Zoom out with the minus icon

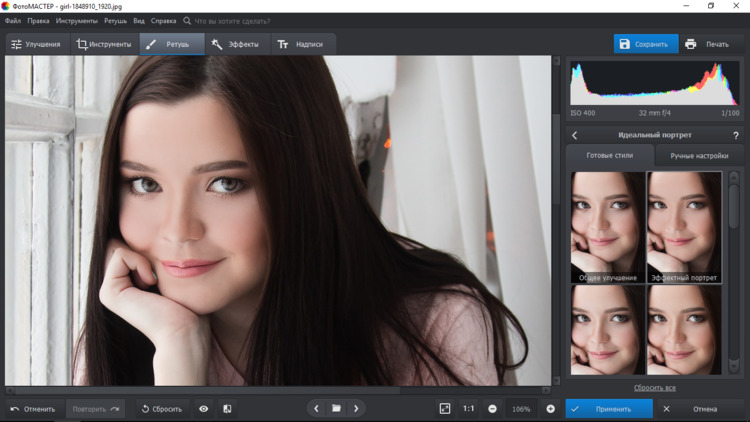(x=493, y=409)
